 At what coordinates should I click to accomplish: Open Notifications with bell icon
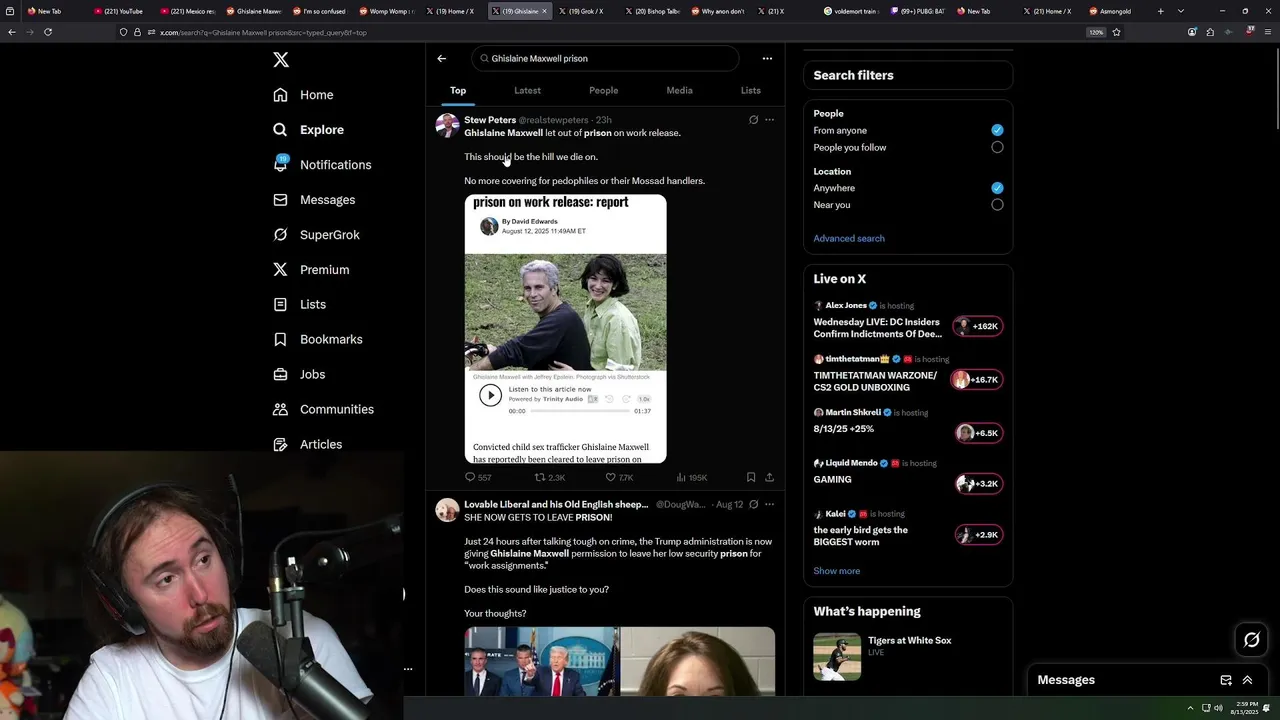[321, 165]
